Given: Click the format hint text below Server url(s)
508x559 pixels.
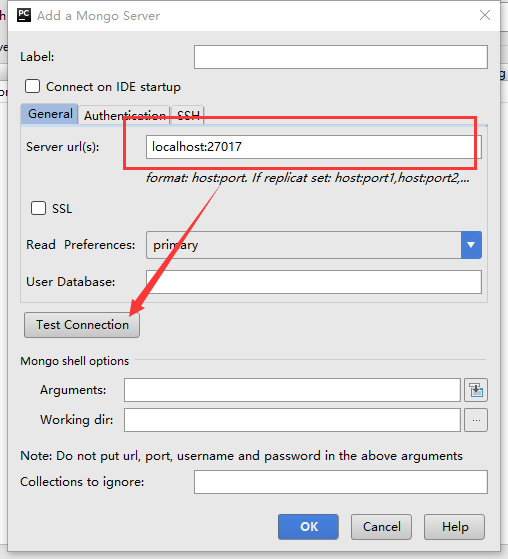Looking at the screenshot, I should pyautogui.click(x=307, y=178).
